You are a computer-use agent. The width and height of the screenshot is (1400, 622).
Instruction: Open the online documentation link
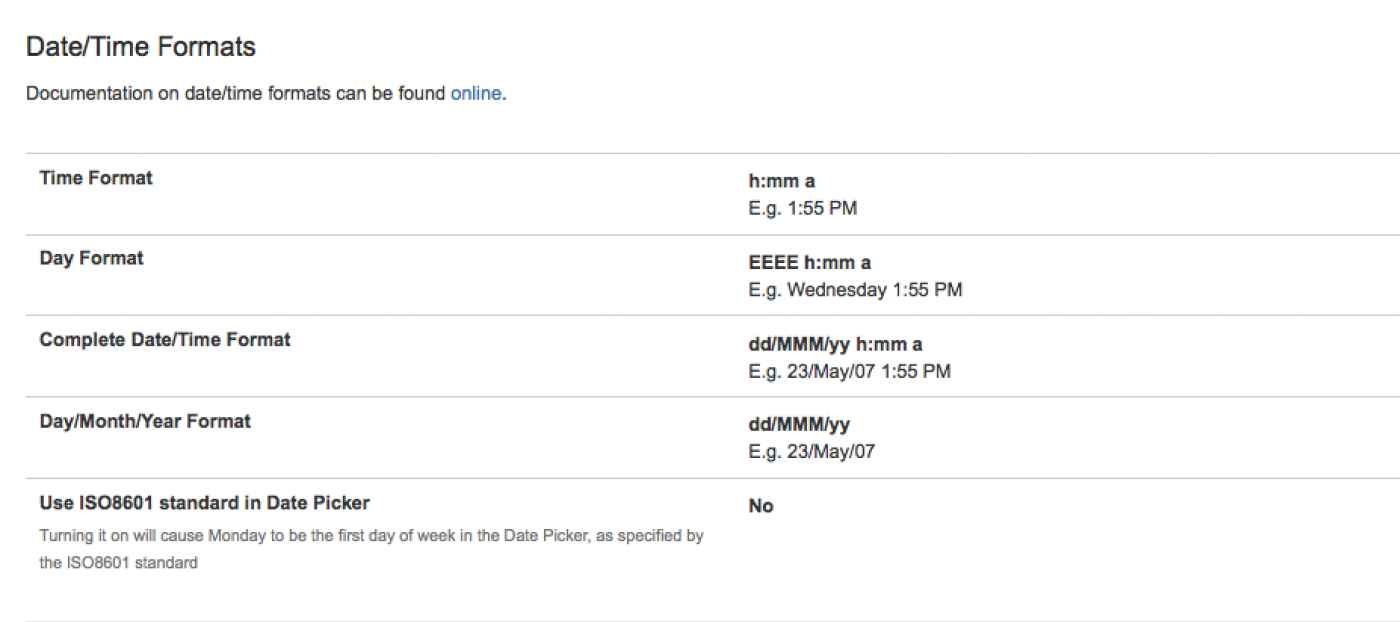[475, 94]
